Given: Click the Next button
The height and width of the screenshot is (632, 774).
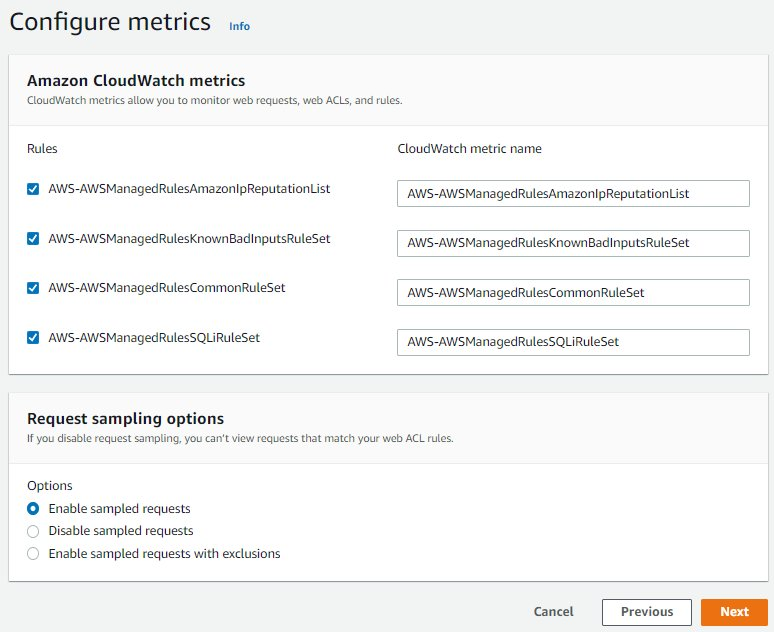Looking at the screenshot, I should click(x=734, y=612).
